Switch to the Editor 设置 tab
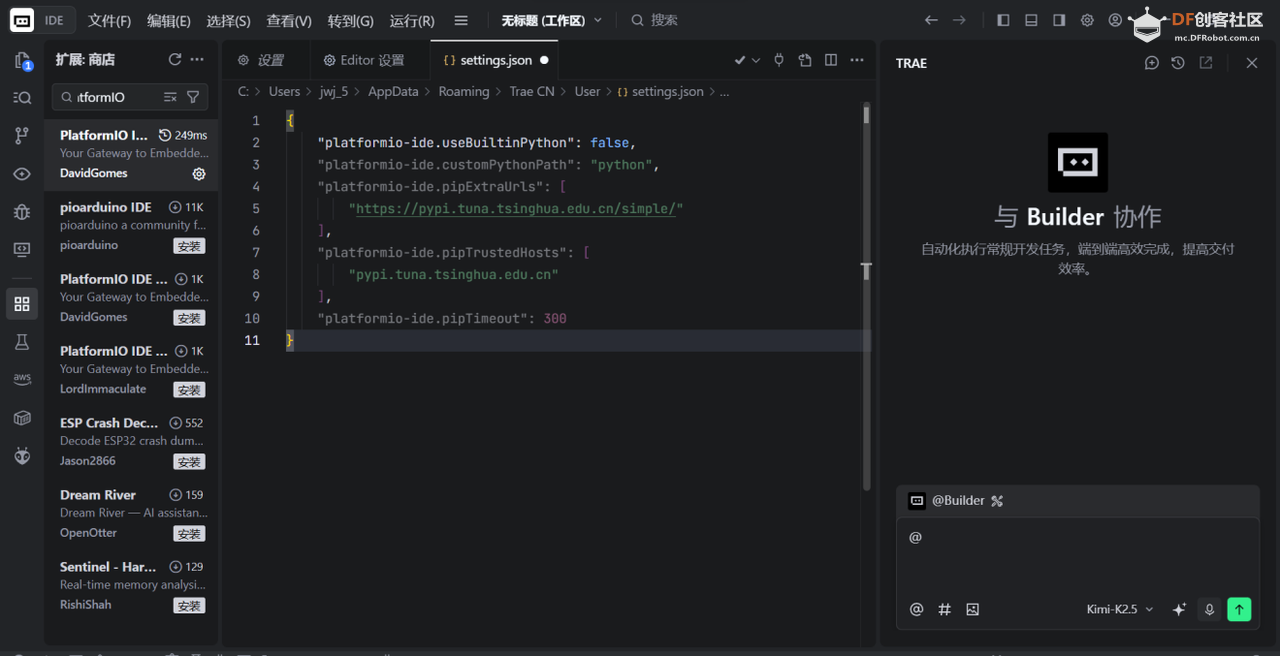The width and height of the screenshot is (1280, 656). (x=364, y=59)
